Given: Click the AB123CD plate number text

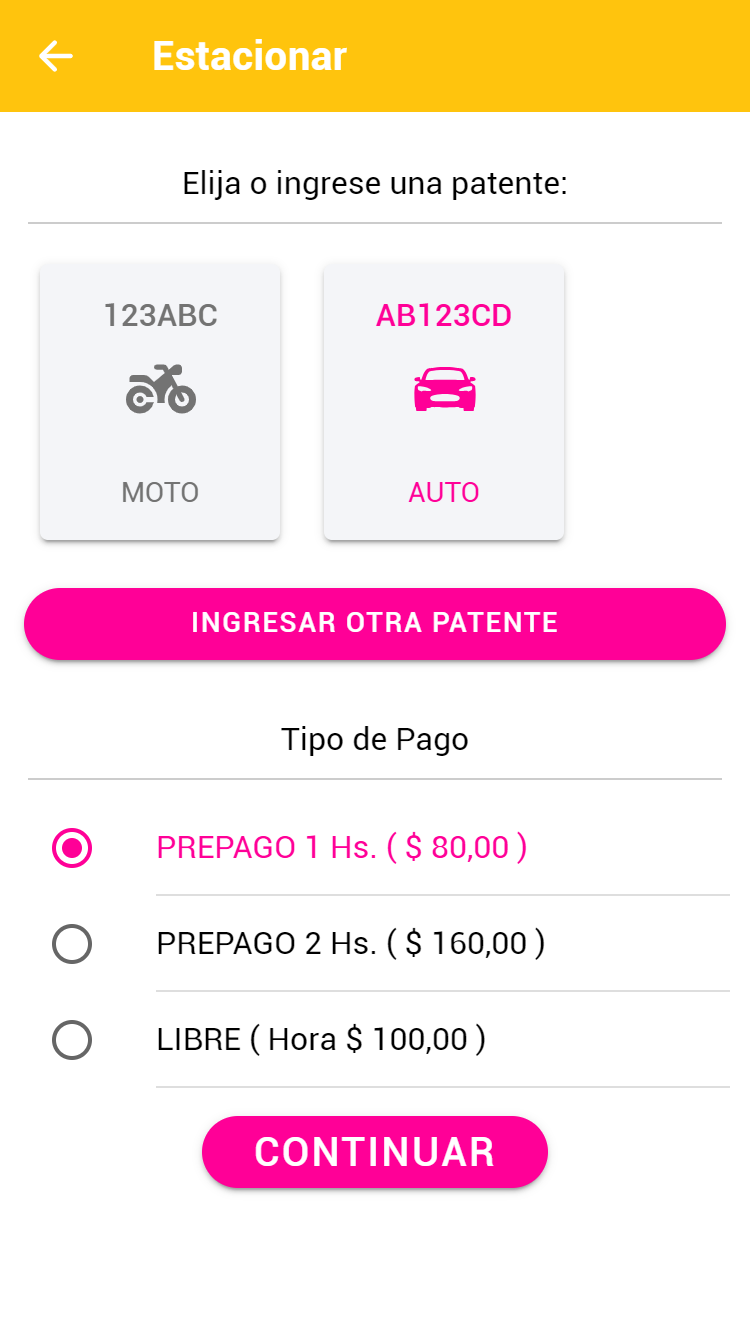Looking at the screenshot, I should [444, 316].
